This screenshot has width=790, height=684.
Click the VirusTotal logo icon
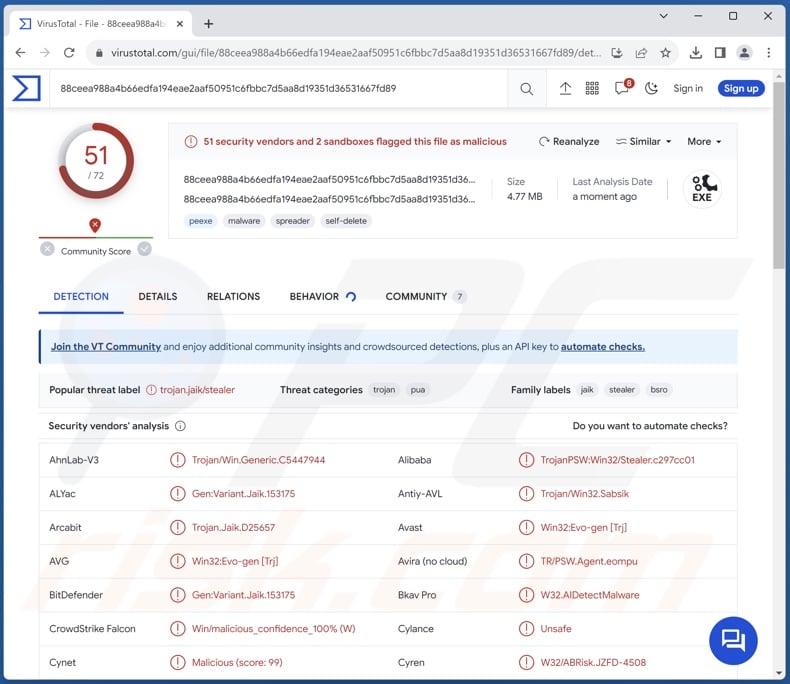click(26, 88)
